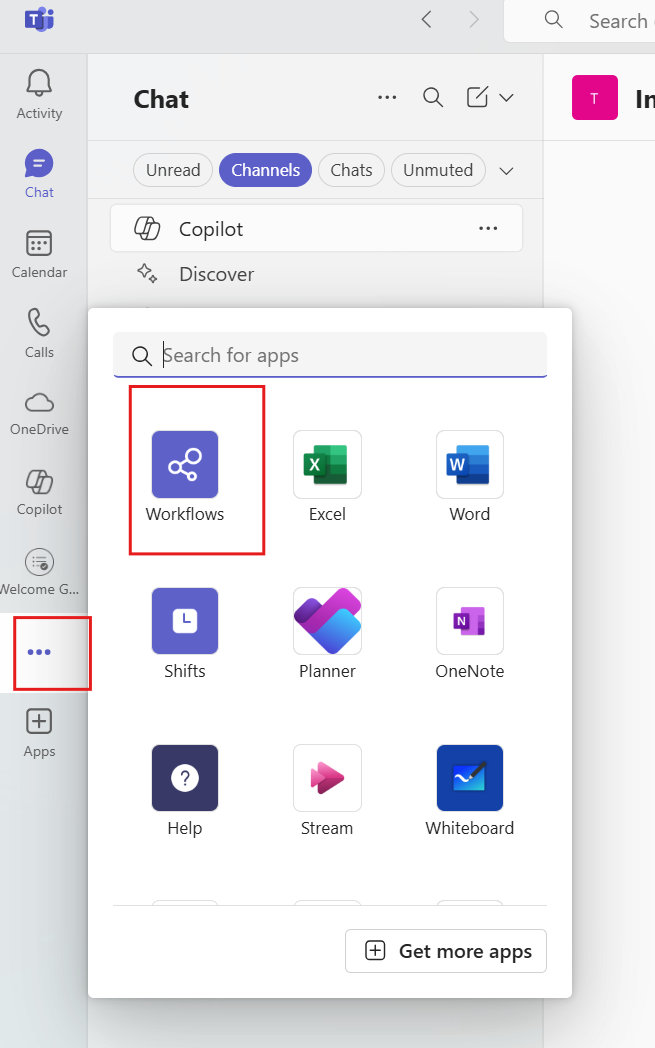The image size is (655, 1048).
Task: Open the Help app
Action: [x=184, y=790]
